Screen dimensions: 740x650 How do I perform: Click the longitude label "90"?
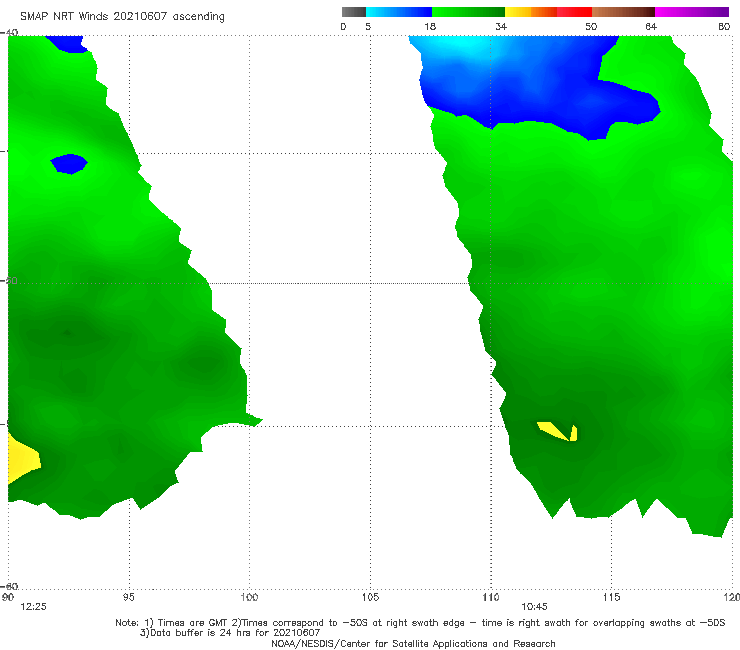coord(8,597)
